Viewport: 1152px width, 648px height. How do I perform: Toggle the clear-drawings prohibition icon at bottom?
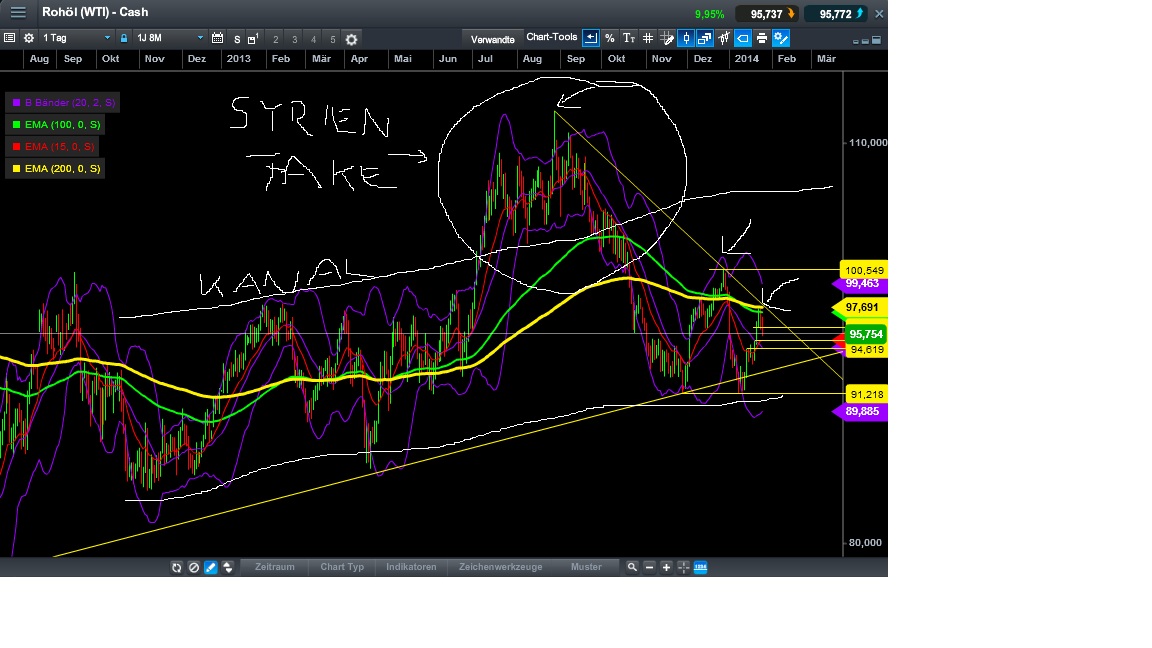pyautogui.click(x=194, y=567)
